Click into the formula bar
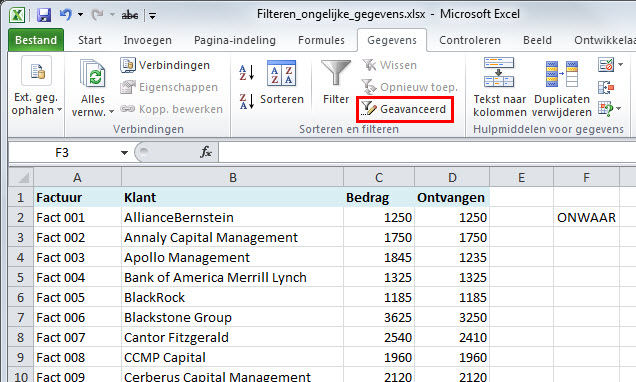Image resolution: width=636 pixels, height=382 pixels. click(427, 152)
